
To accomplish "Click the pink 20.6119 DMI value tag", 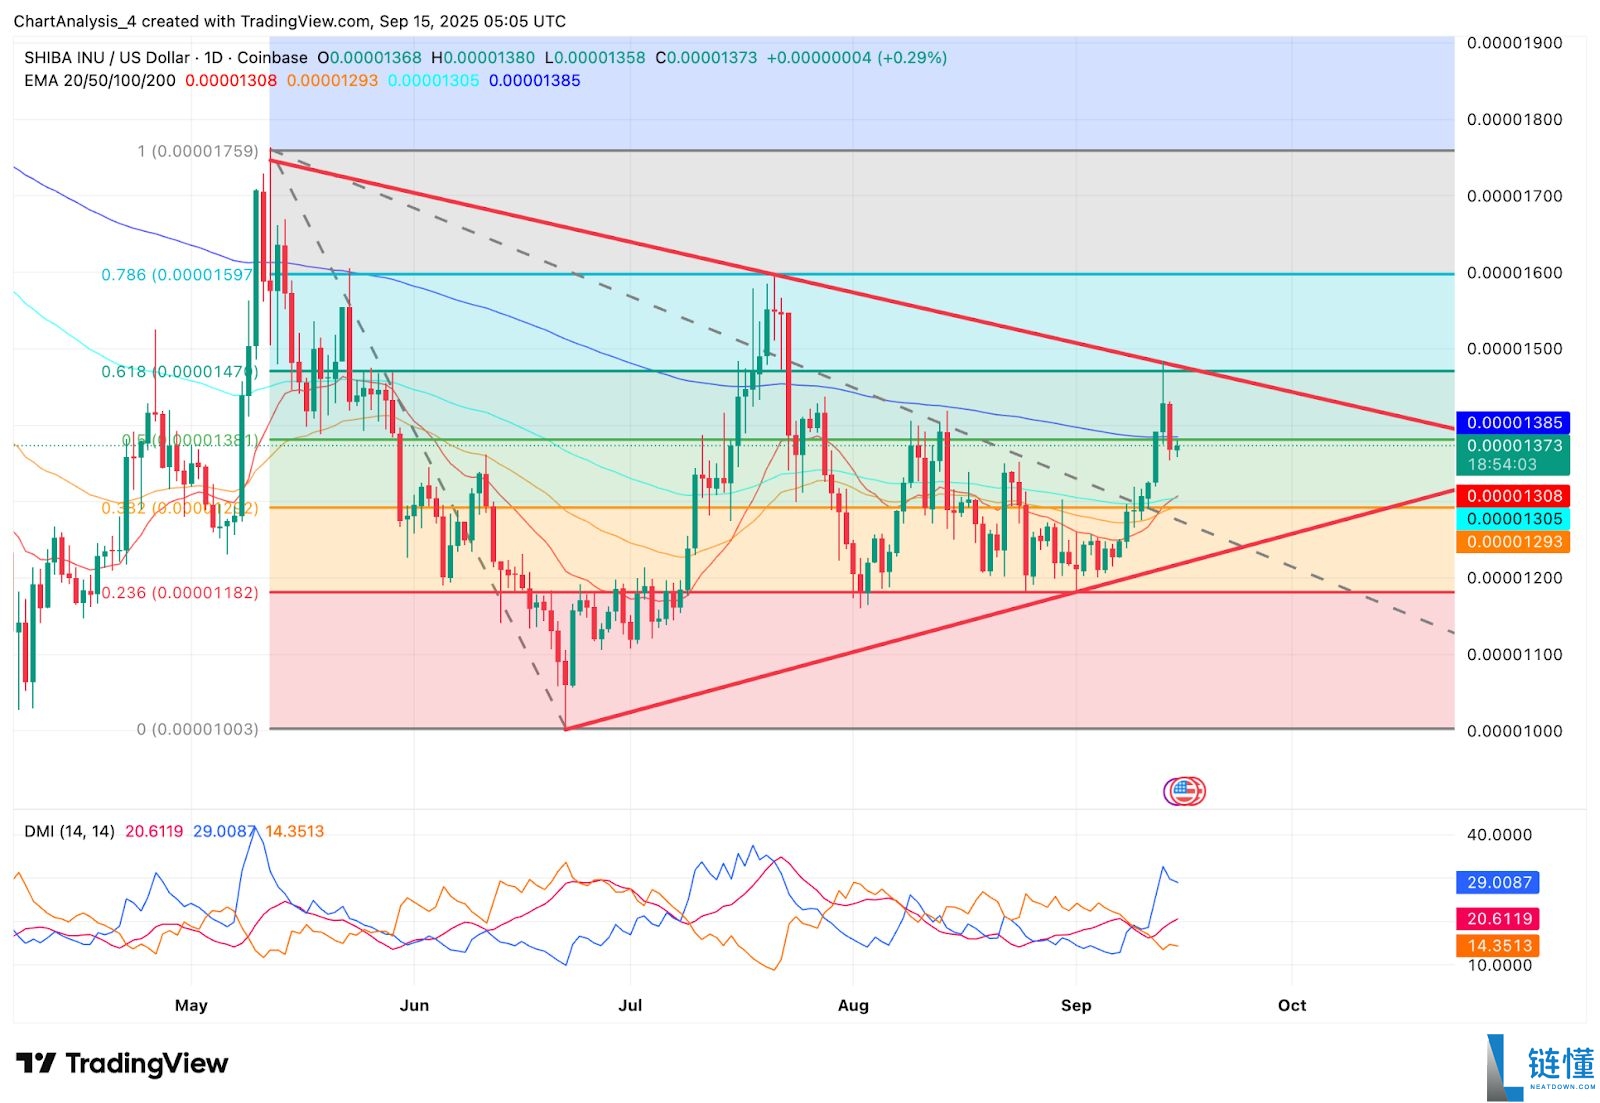I will pos(1498,919).
